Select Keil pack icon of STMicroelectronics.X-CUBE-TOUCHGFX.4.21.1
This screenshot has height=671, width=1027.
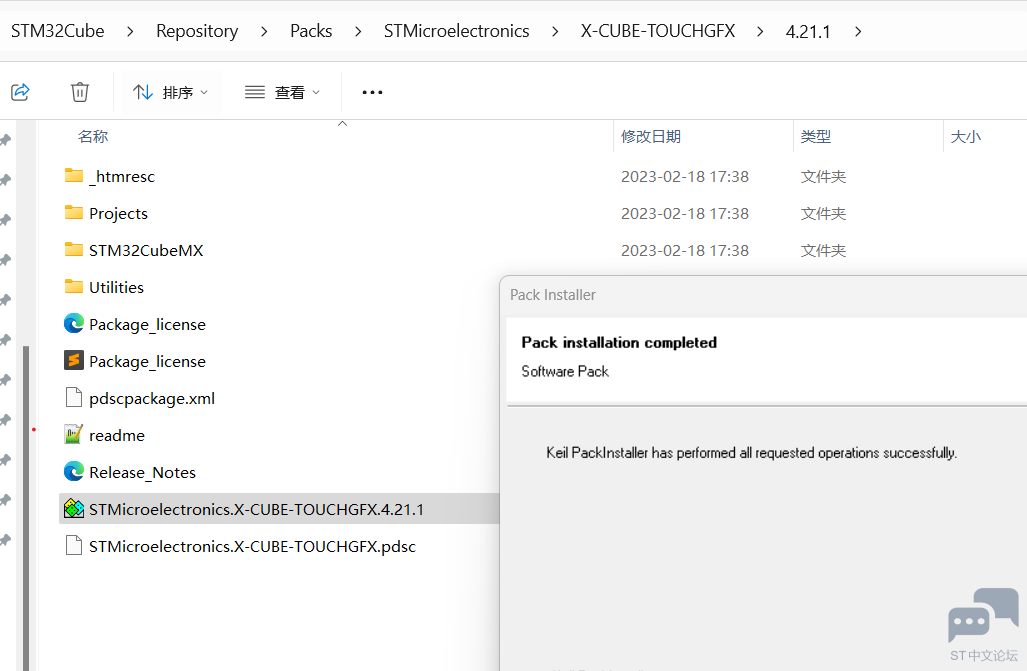click(x=74, y=508)
